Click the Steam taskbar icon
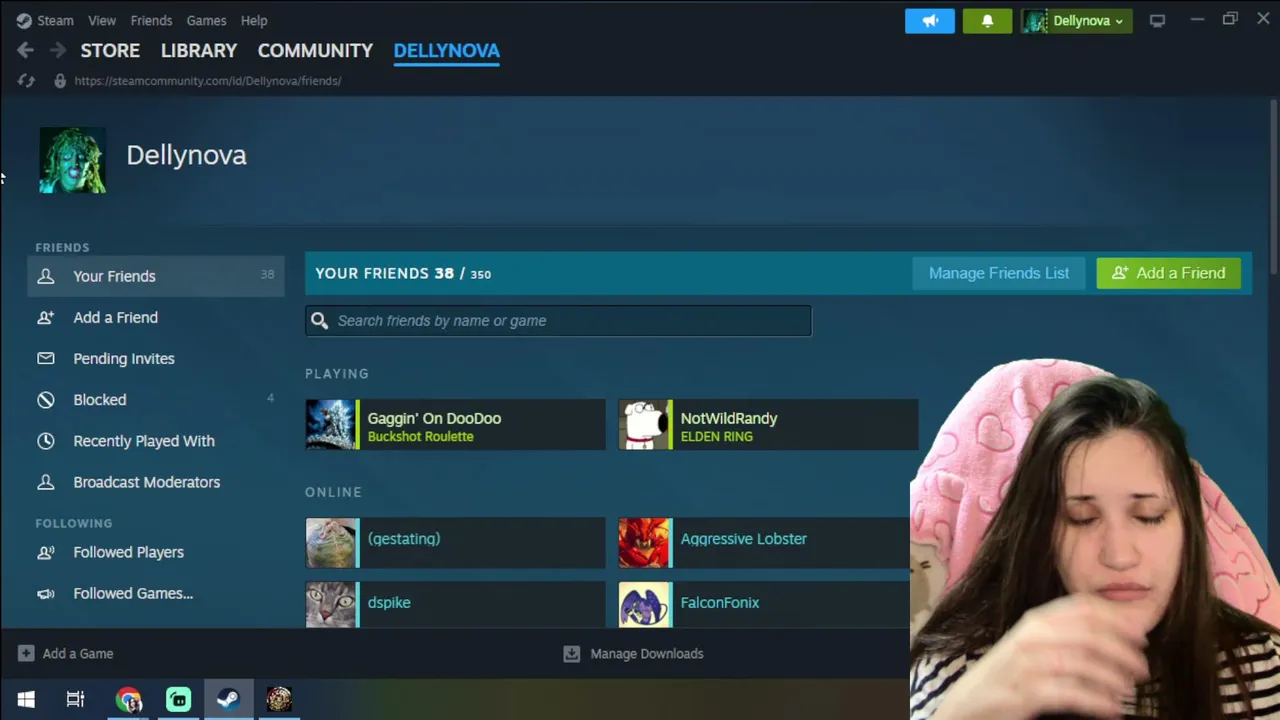Screen dimensions: 1280x720 [x=228, y=699]
